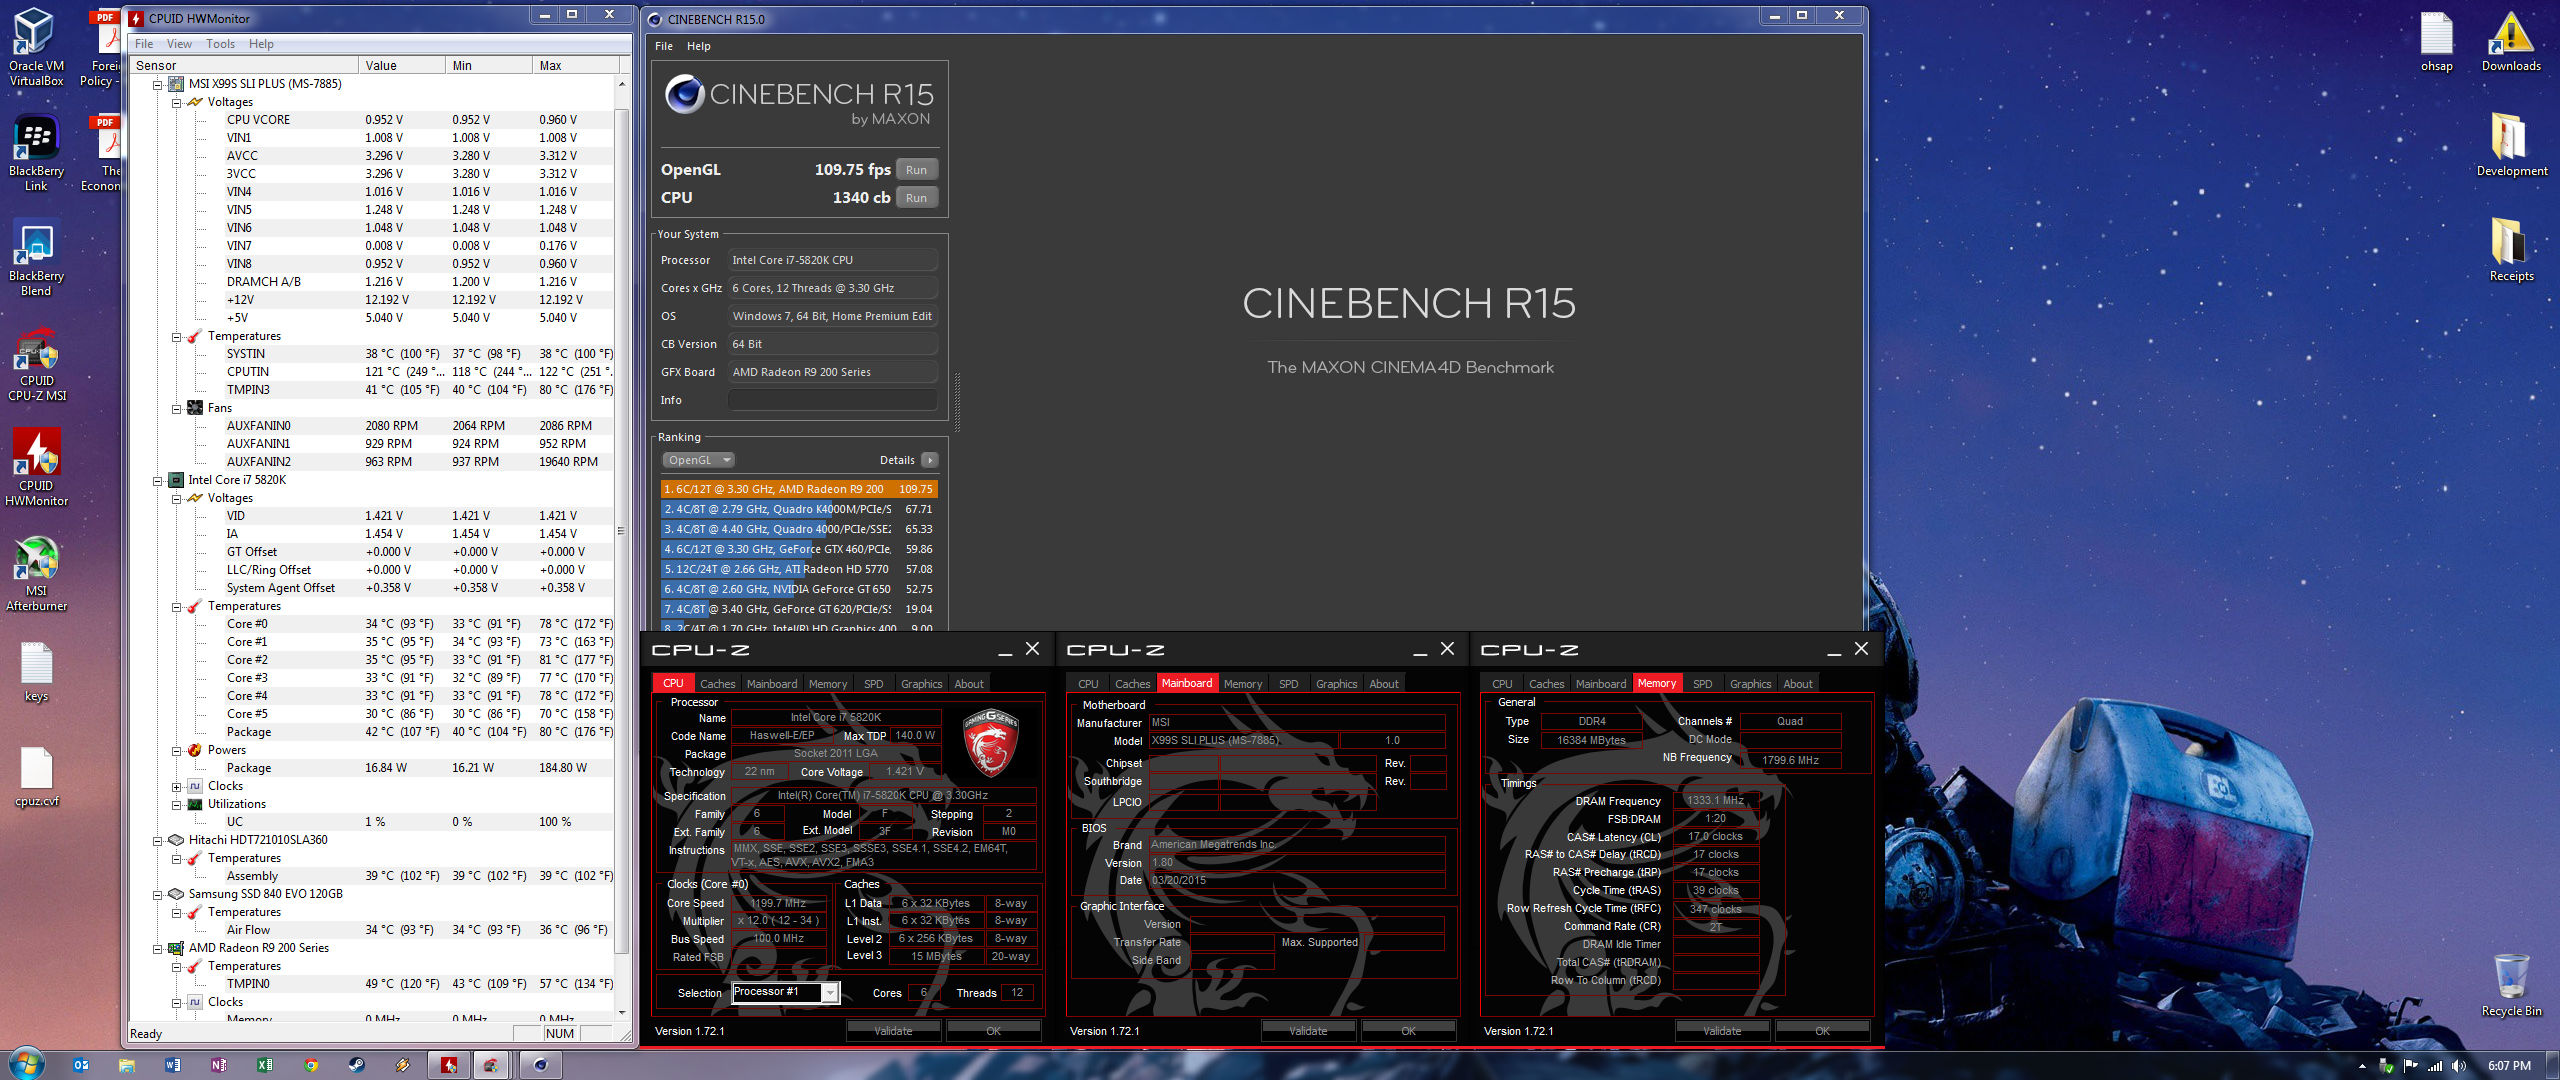2560x1080 pixels.
Task: Switch to Cinebench via taskbar button
Action: pos(541,1065)
